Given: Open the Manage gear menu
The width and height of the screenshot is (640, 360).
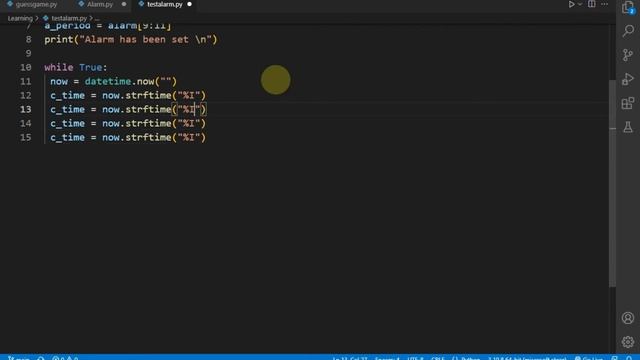Looking at the screenshot, I should coord(628,342).
